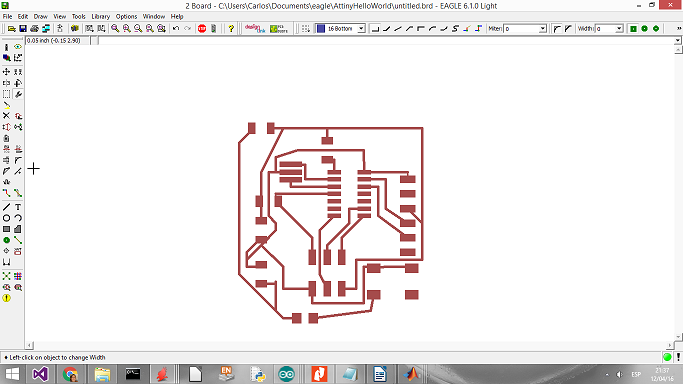The image size is (683, 384).
Task: Click inside the command line input field
Action: pos(385,40)
